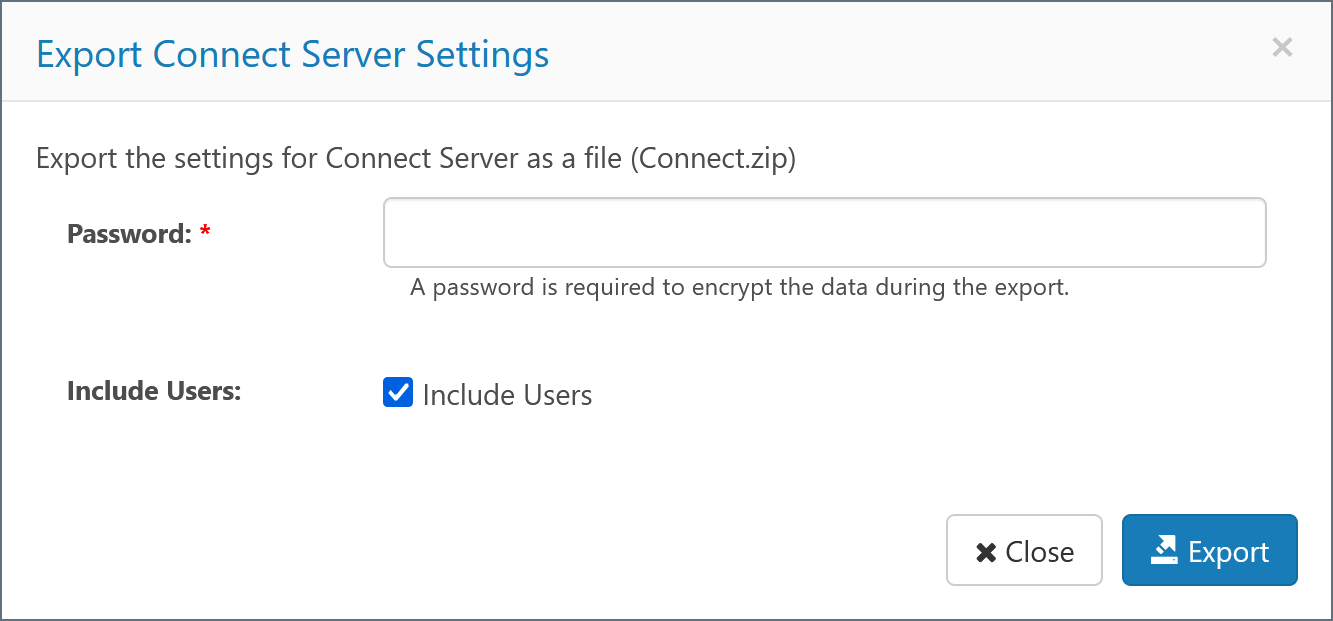Image resolution: width=1333 pixels, height=621 pixels.
Task: Click the X icon inside the Close button
Action: click(986, 552)
